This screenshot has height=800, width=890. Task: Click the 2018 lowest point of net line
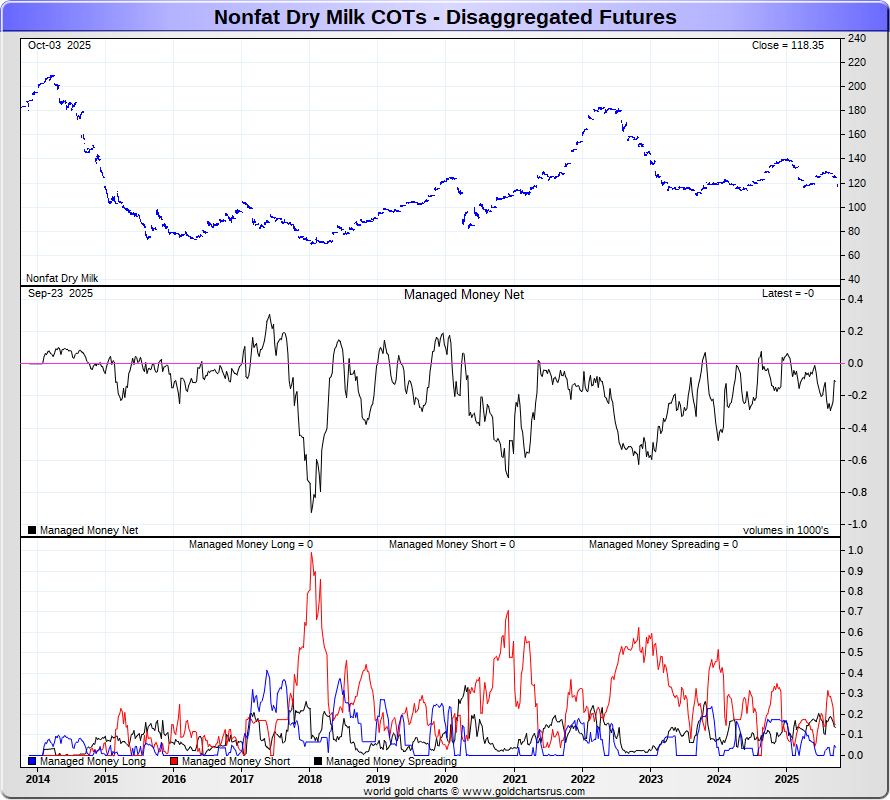tap(312, 512)
